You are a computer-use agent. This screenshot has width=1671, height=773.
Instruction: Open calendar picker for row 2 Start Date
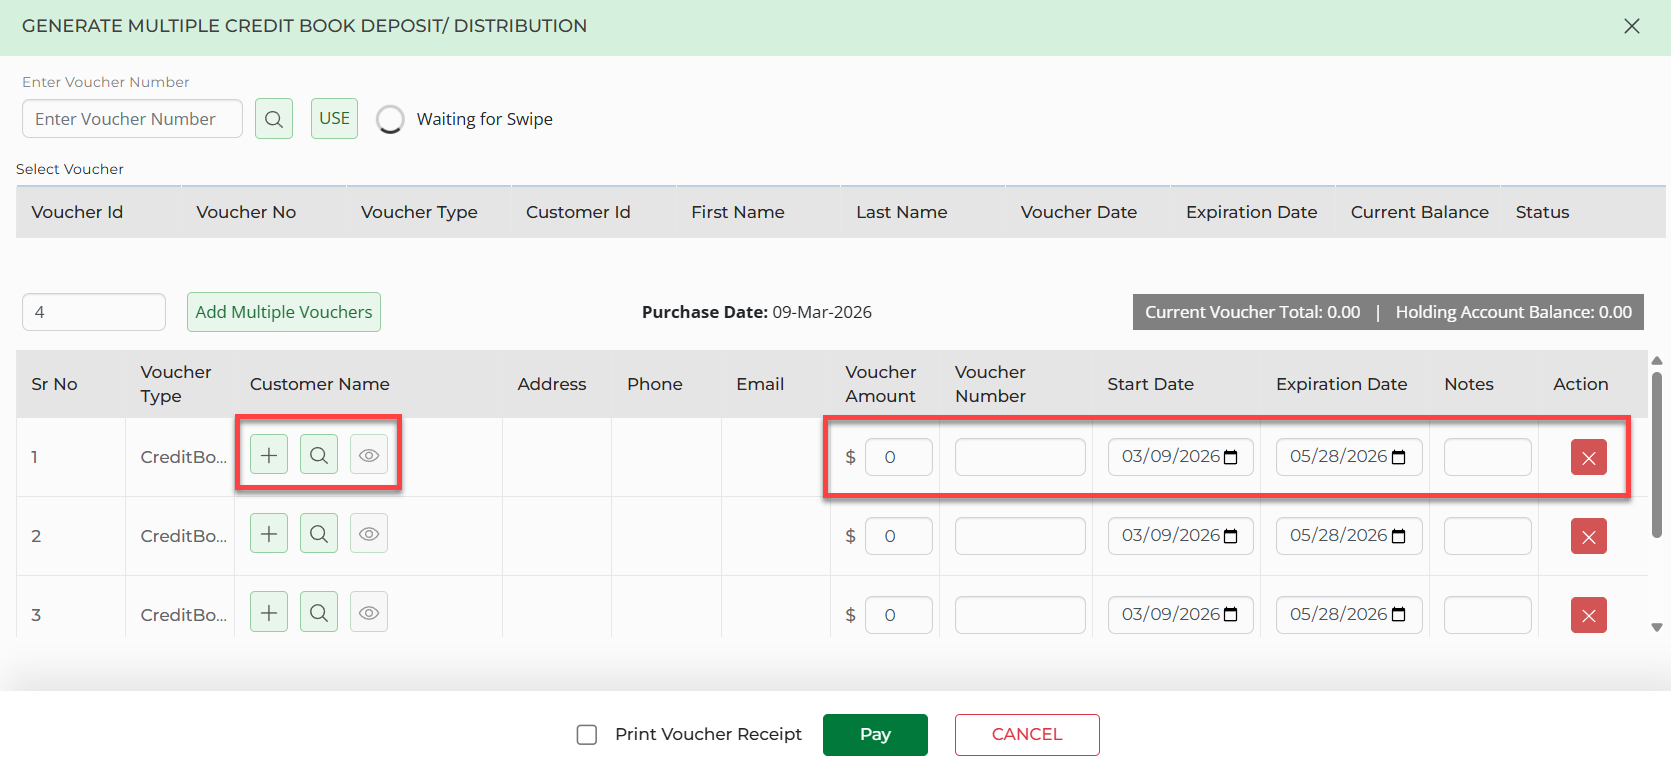[x=1231, y=536]
